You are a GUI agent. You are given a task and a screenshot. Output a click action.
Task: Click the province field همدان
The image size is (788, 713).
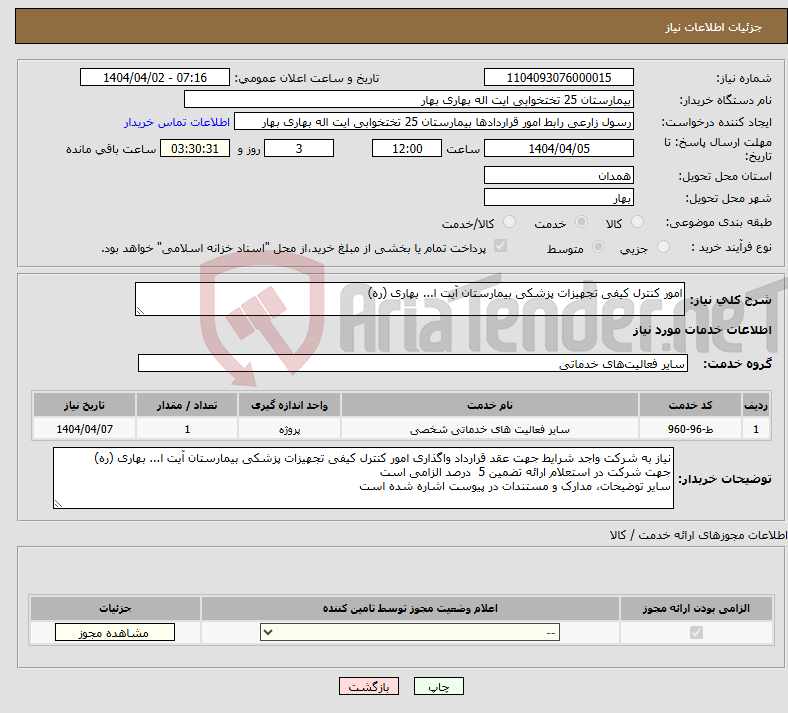point(558,175)
